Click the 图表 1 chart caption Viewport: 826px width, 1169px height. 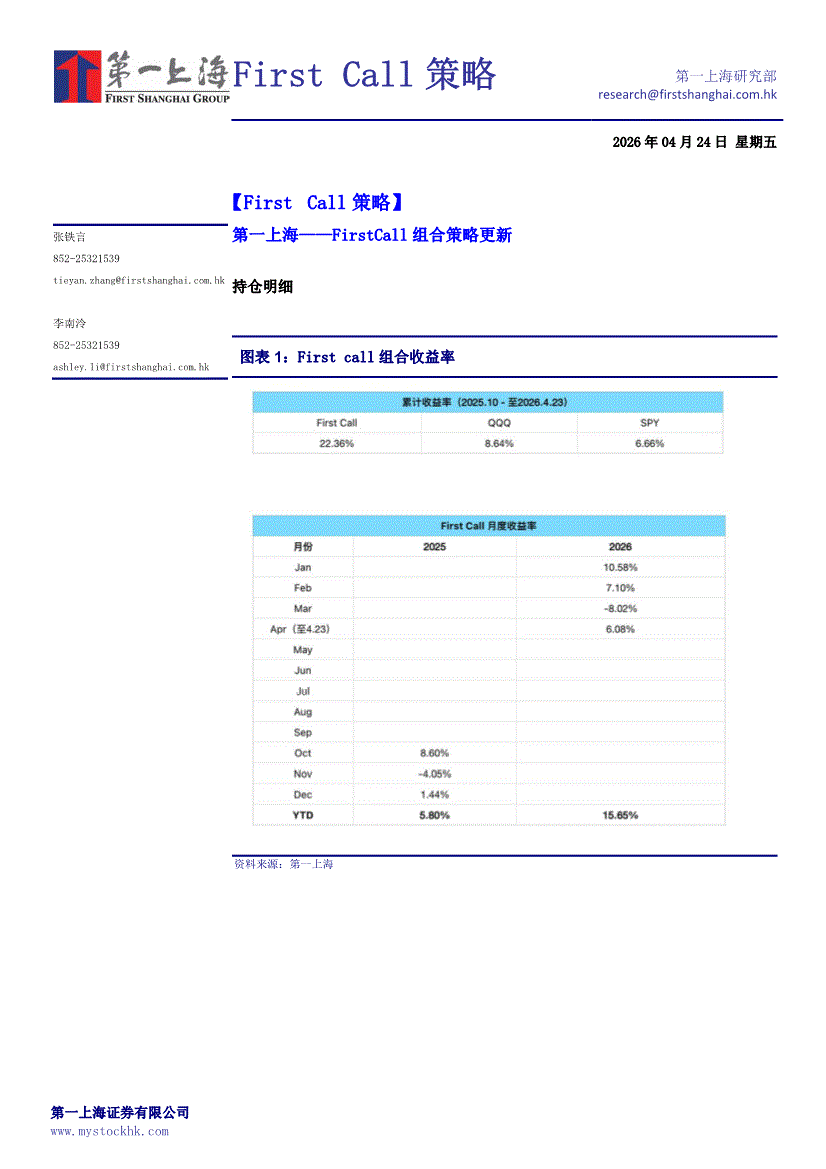coord(347,357)
